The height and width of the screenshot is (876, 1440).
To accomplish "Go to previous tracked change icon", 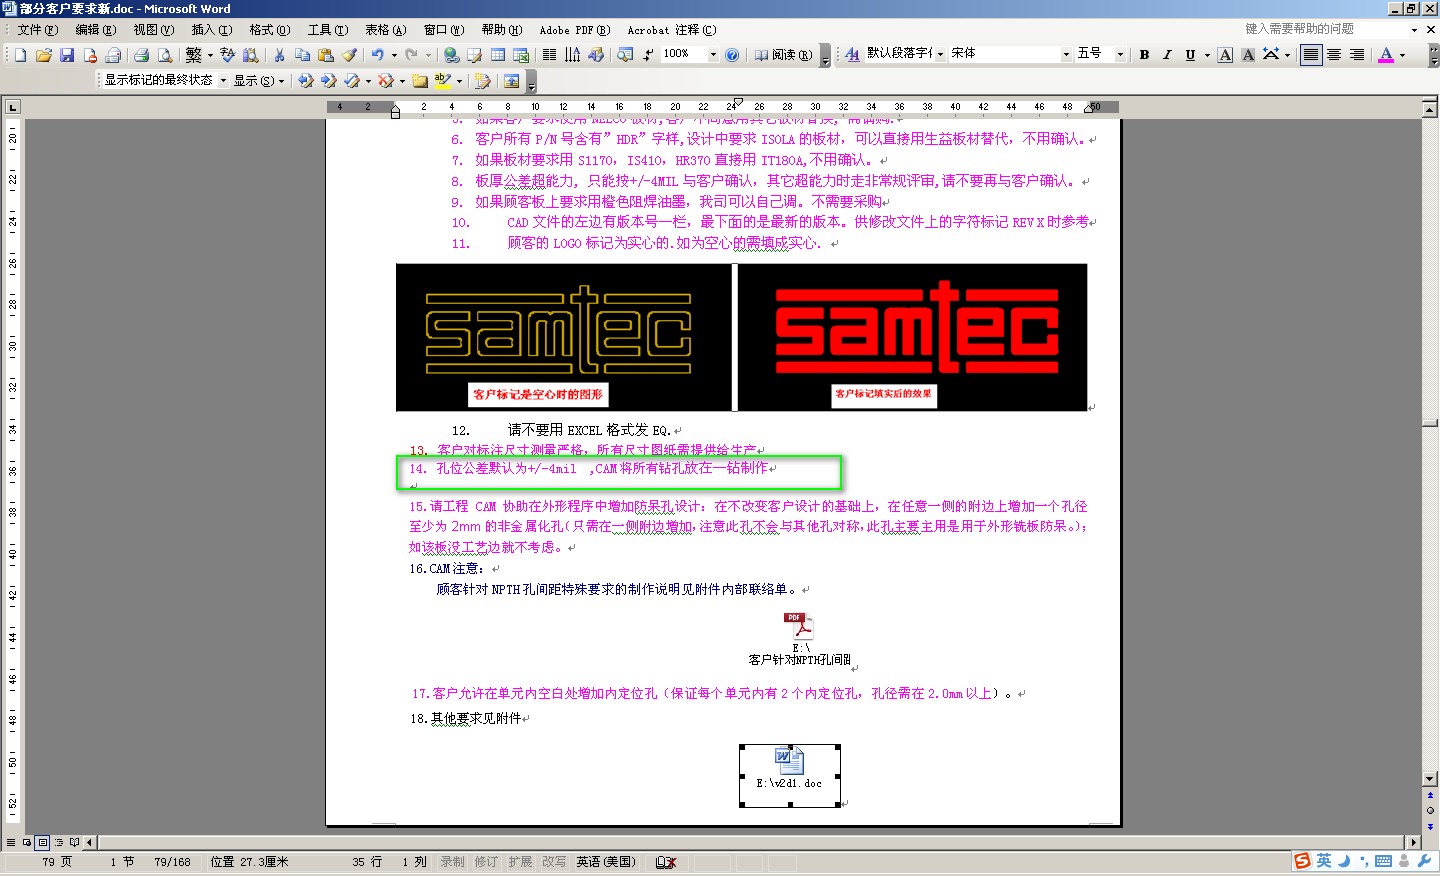I will click(305, 81).
